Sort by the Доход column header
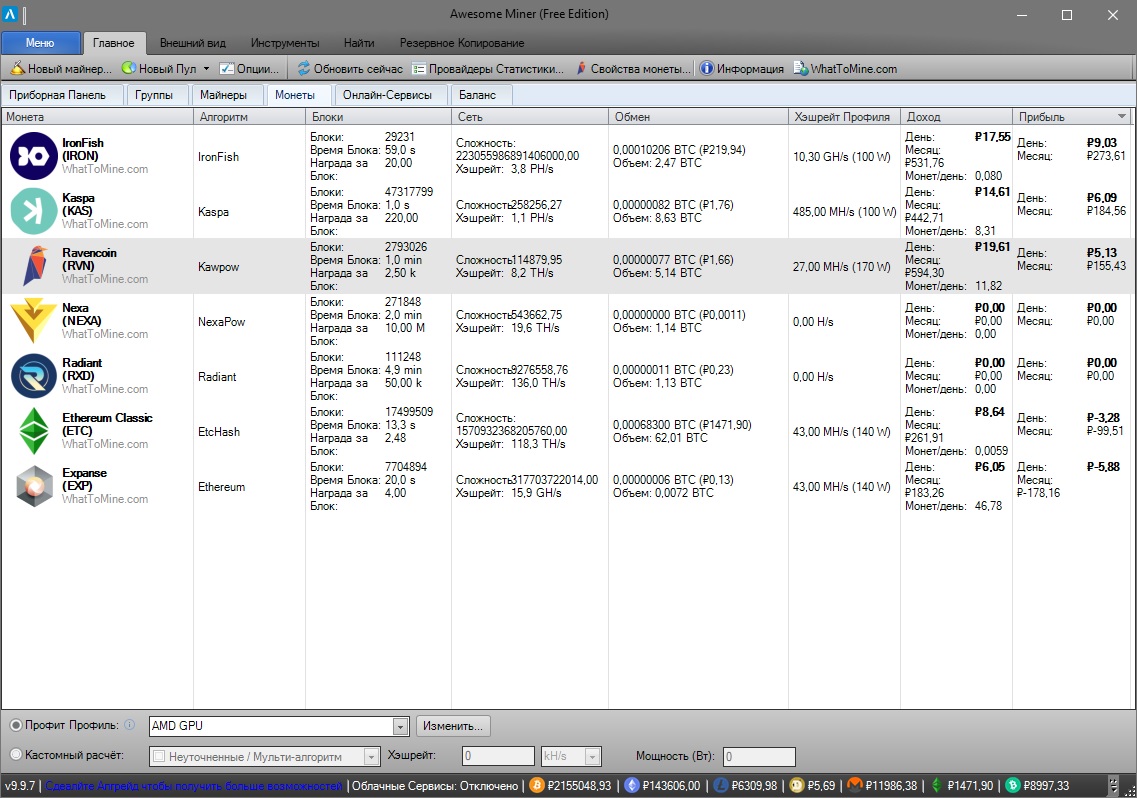The height and width of the screenshot is (798, 1137). click(956, 116)
